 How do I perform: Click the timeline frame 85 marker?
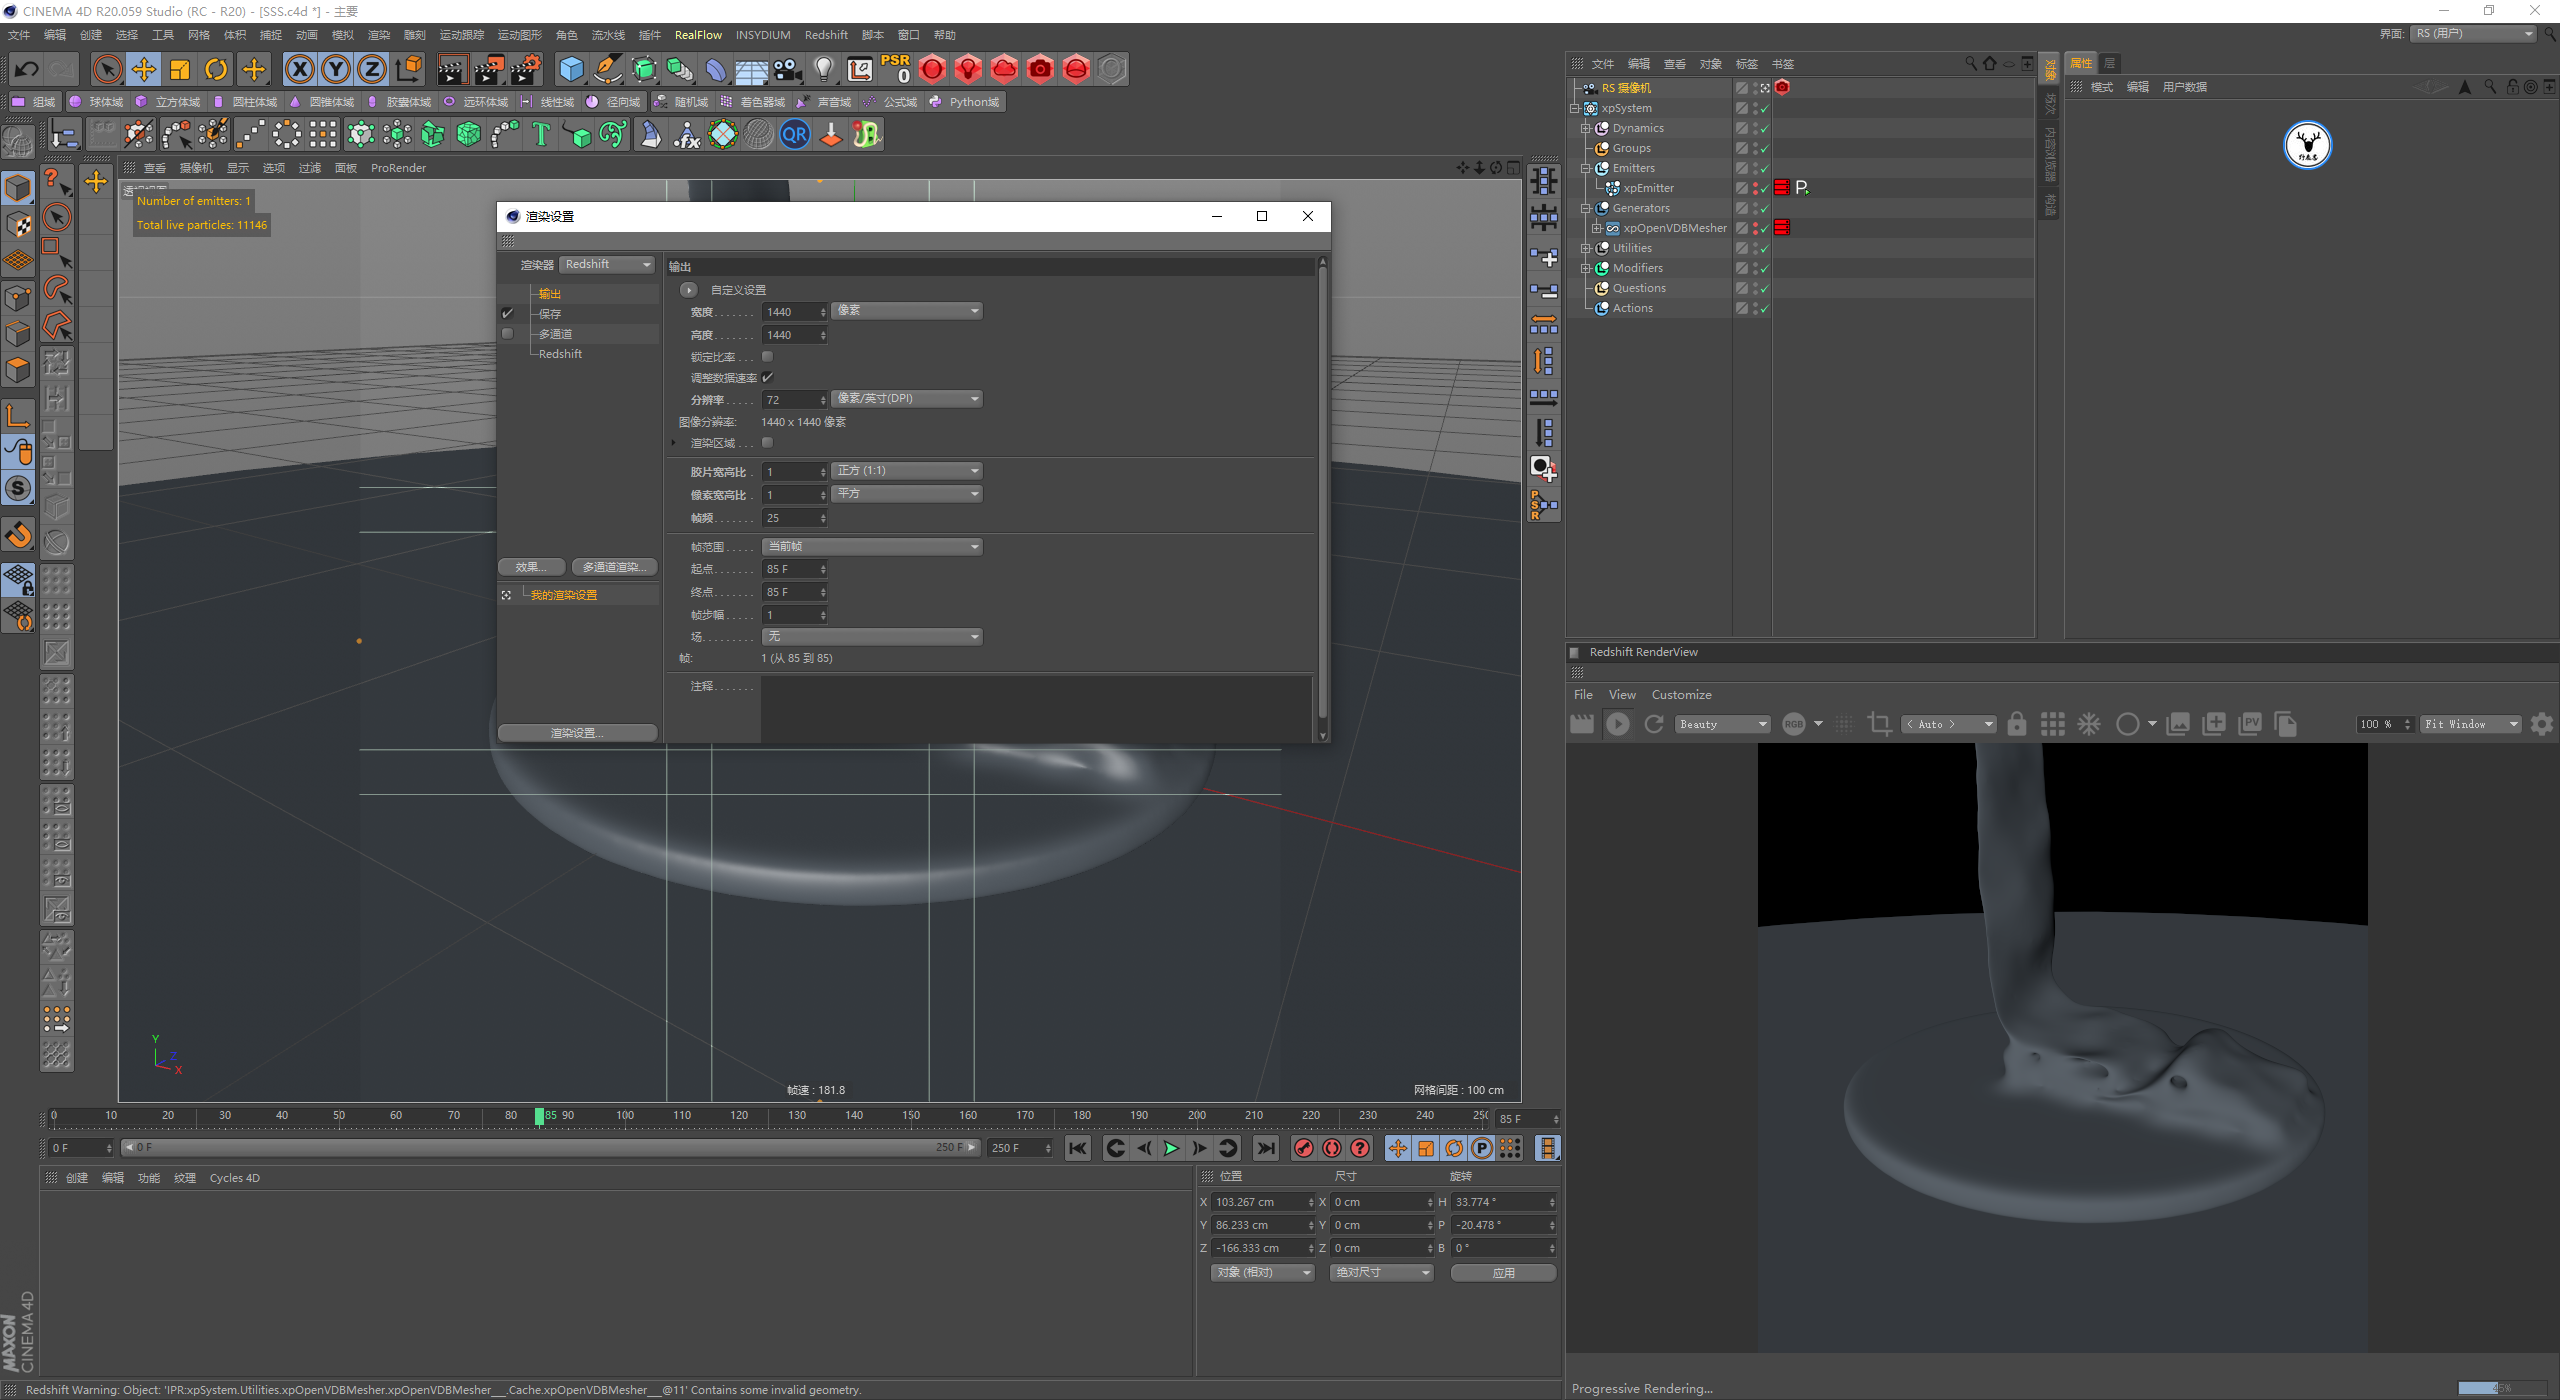[540, 1116]
